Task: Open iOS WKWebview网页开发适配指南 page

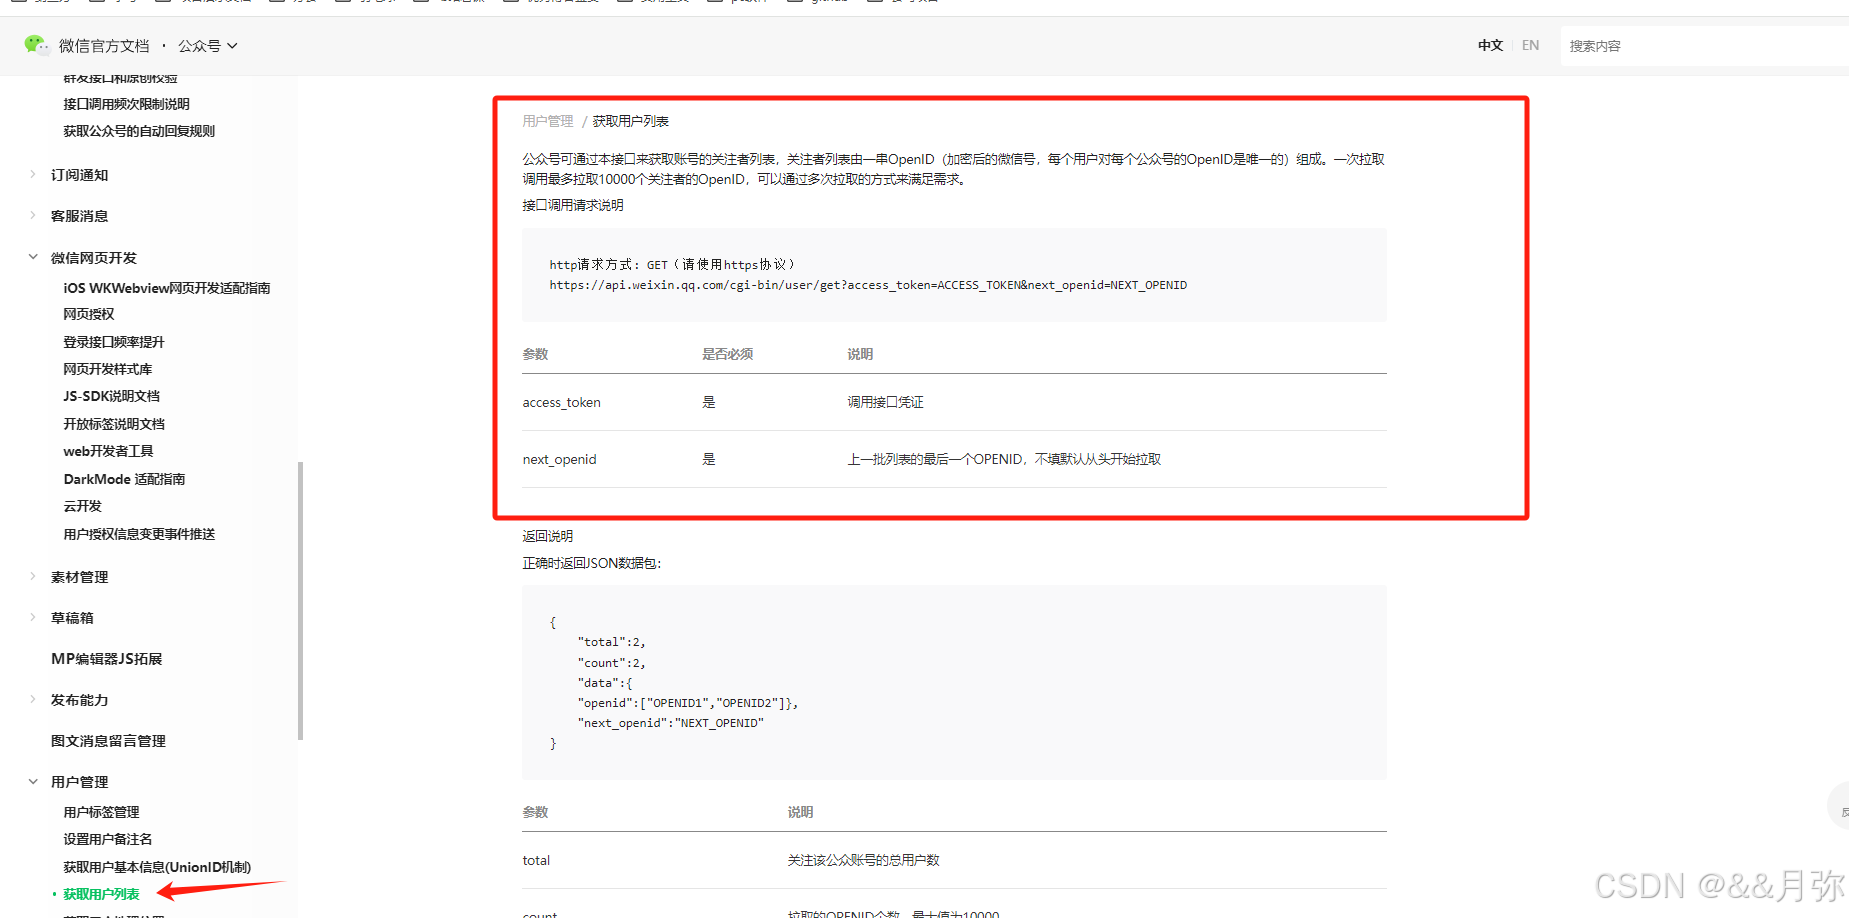Action: coord(167,288)
